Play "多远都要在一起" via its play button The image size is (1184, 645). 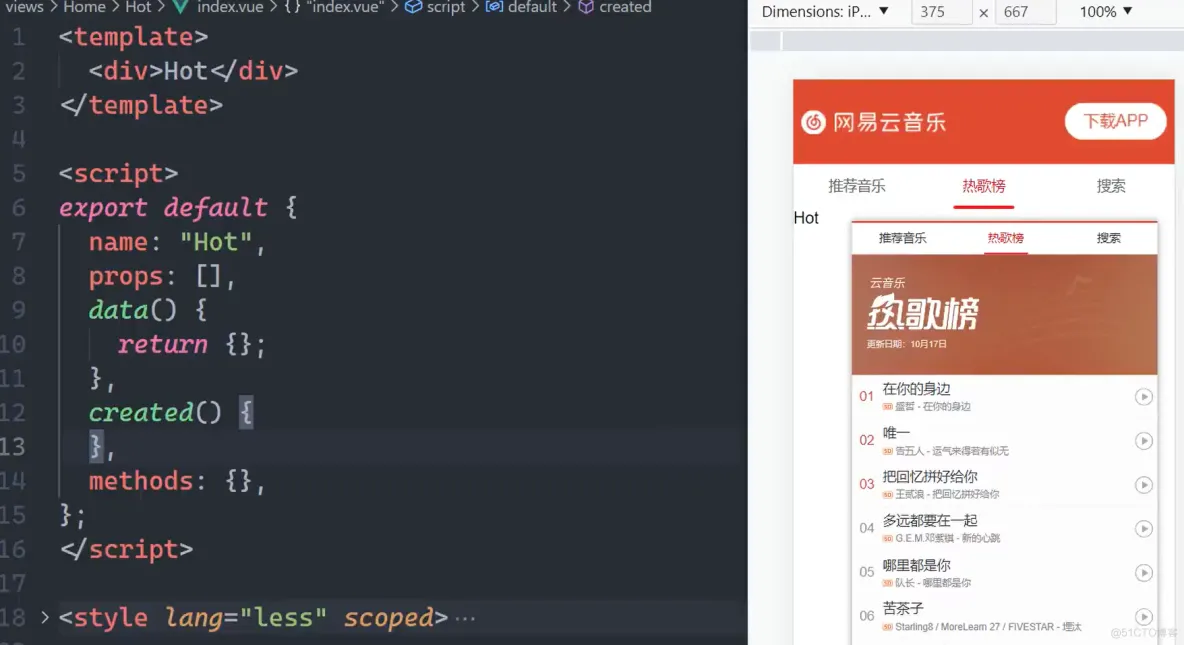1144,529
